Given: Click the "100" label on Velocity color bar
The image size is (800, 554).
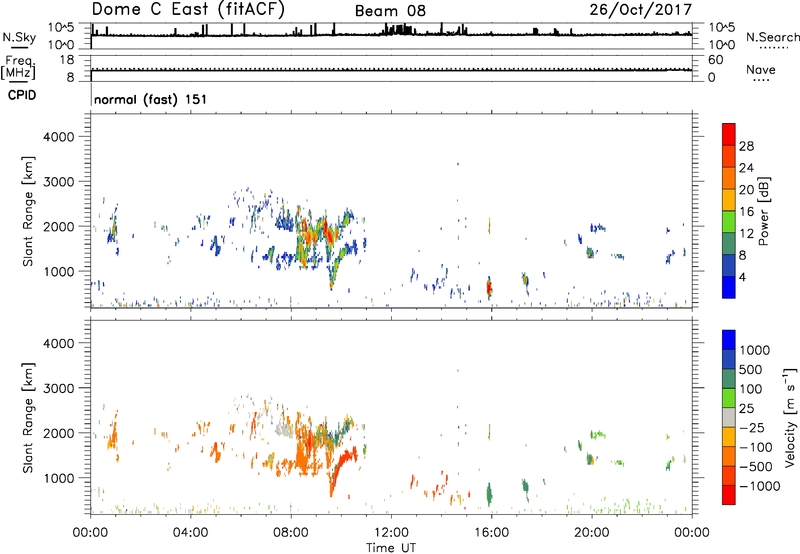Looking at the screenshot, I should click(750, 389).
